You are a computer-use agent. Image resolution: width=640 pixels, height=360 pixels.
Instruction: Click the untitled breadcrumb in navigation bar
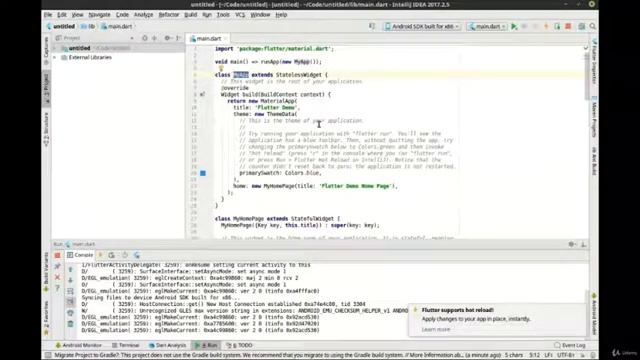60,27
